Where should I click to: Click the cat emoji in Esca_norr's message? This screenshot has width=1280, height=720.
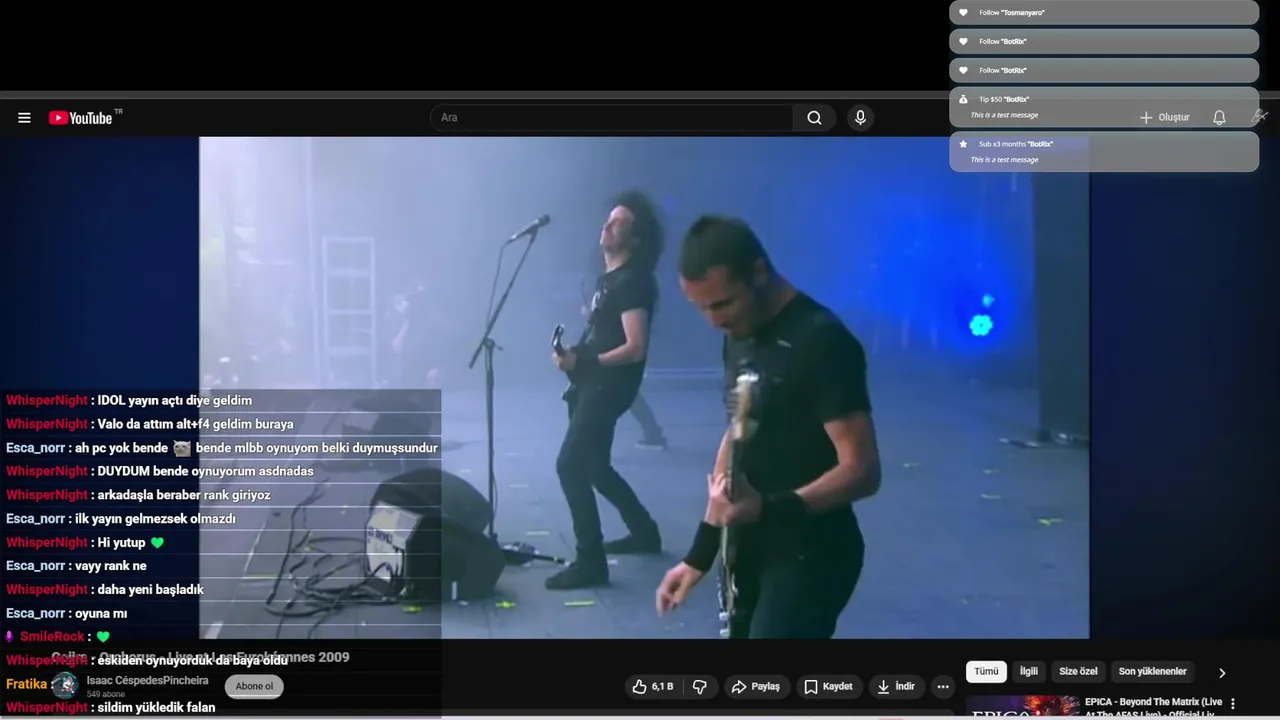(x=181, y=448)
